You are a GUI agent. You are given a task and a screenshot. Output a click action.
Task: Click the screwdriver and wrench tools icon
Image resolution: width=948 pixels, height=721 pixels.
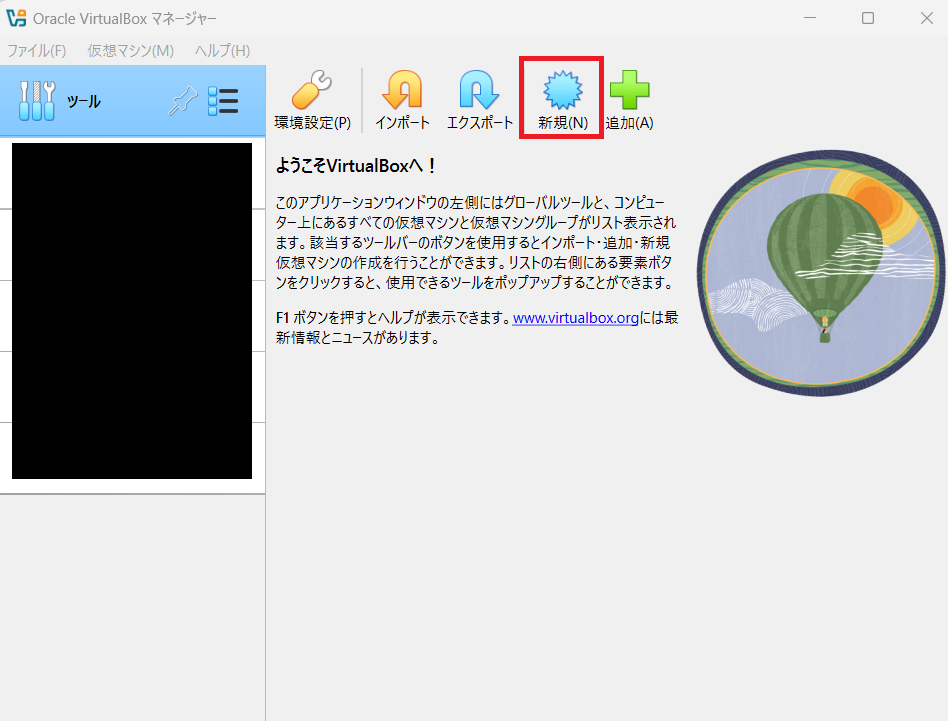[37, 101]
